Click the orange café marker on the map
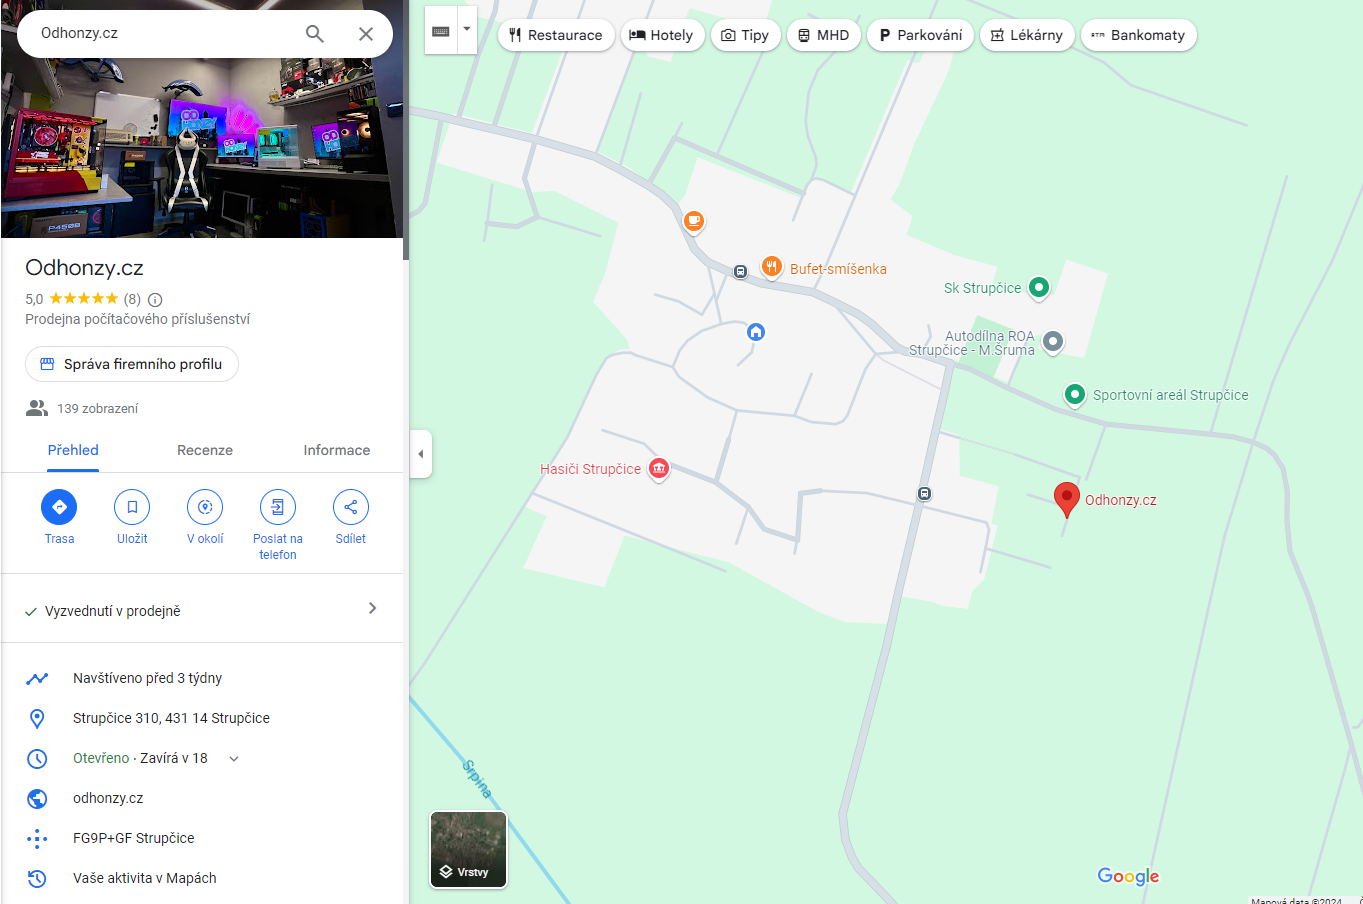Viewport: 1363px width, 904px height. coord(693,220)
